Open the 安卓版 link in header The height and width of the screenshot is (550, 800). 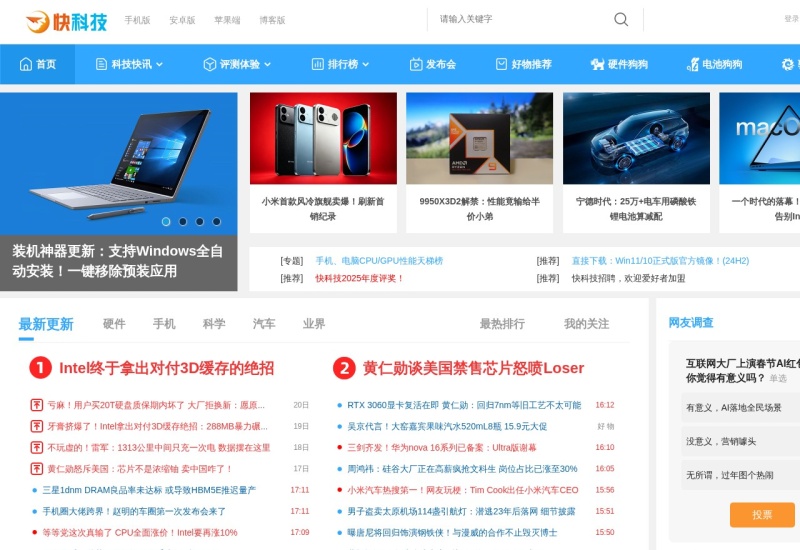[x=182, y=20]
